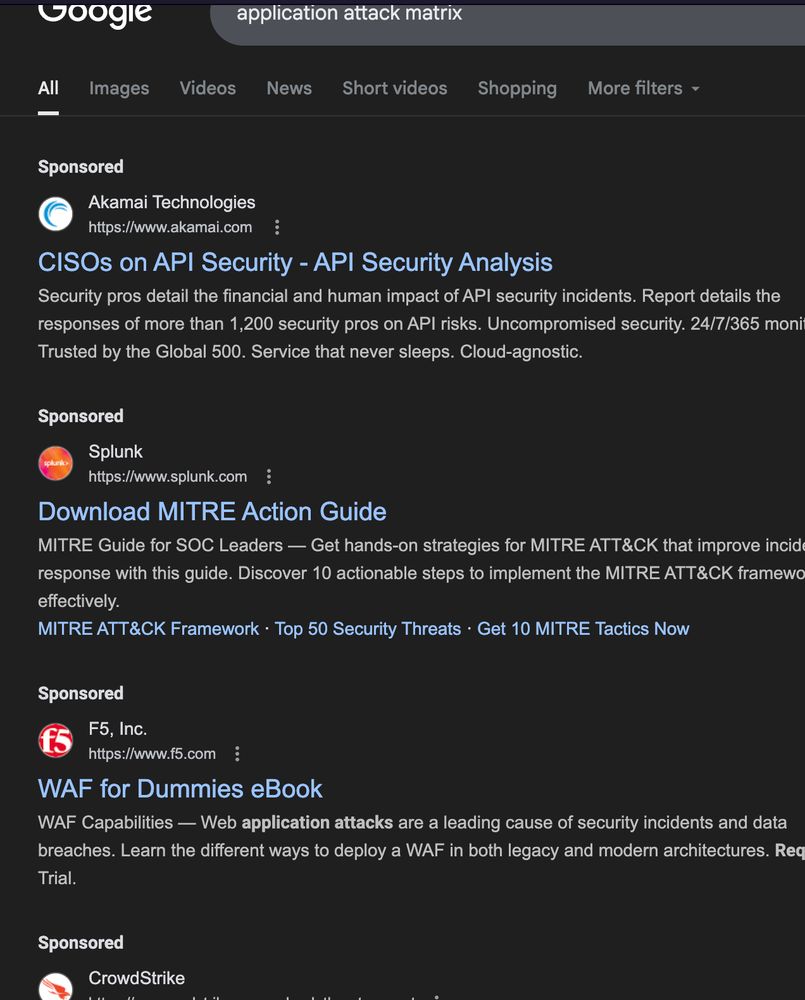This screenshot has width=805, height=1000.
Task: Click the Sponsored label above Splunk
Action: click(x=80, y=416)
